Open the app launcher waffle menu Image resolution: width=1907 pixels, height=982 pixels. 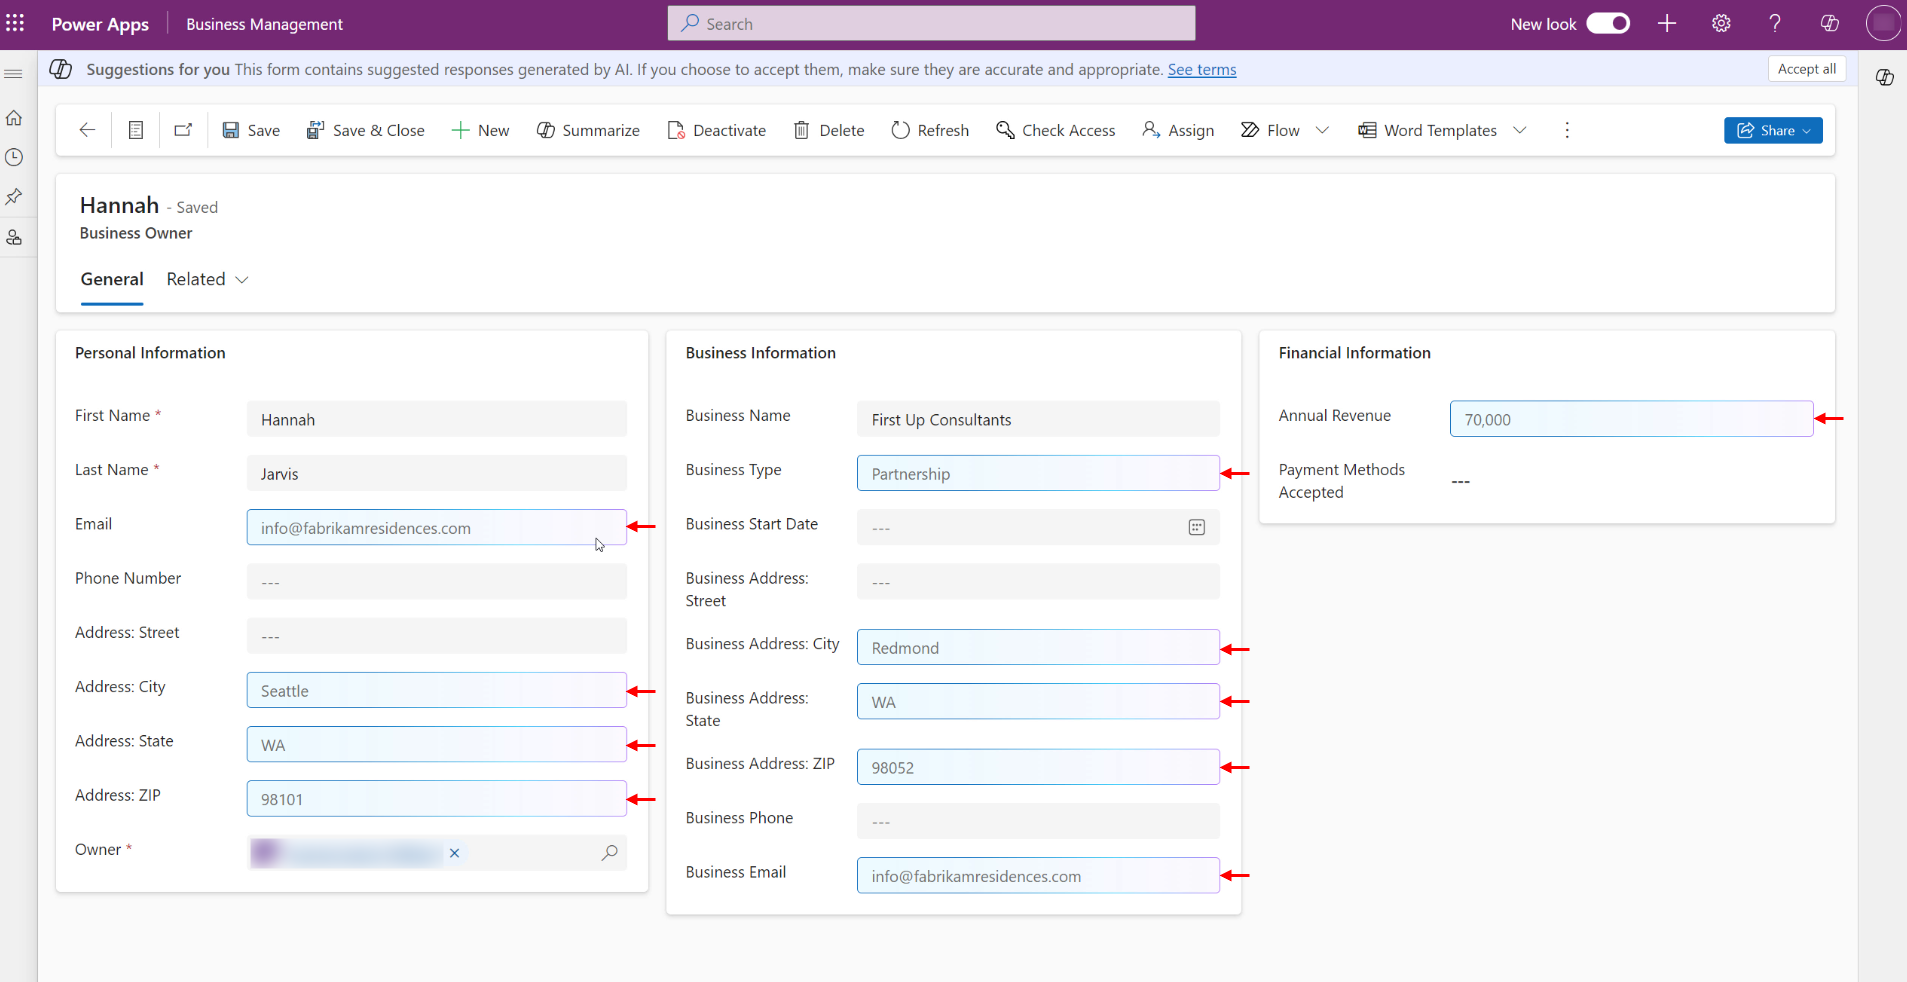(15, 23)
